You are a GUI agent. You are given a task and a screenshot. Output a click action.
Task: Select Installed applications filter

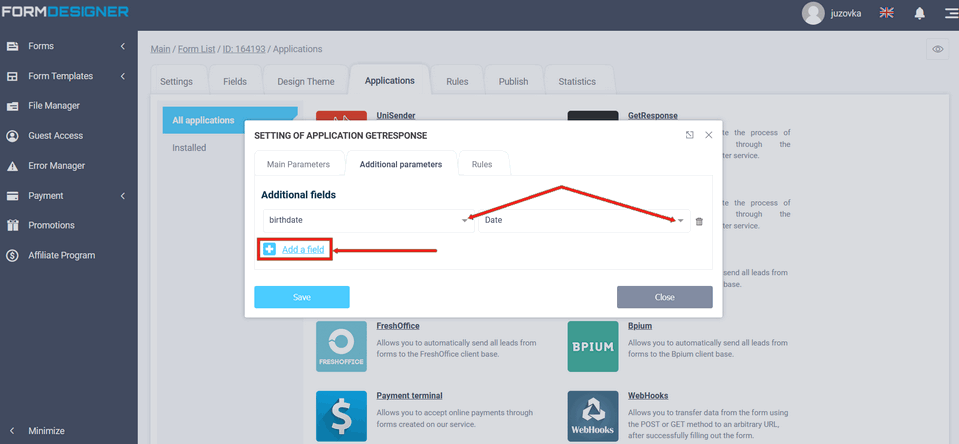click(x=189, y=148)
